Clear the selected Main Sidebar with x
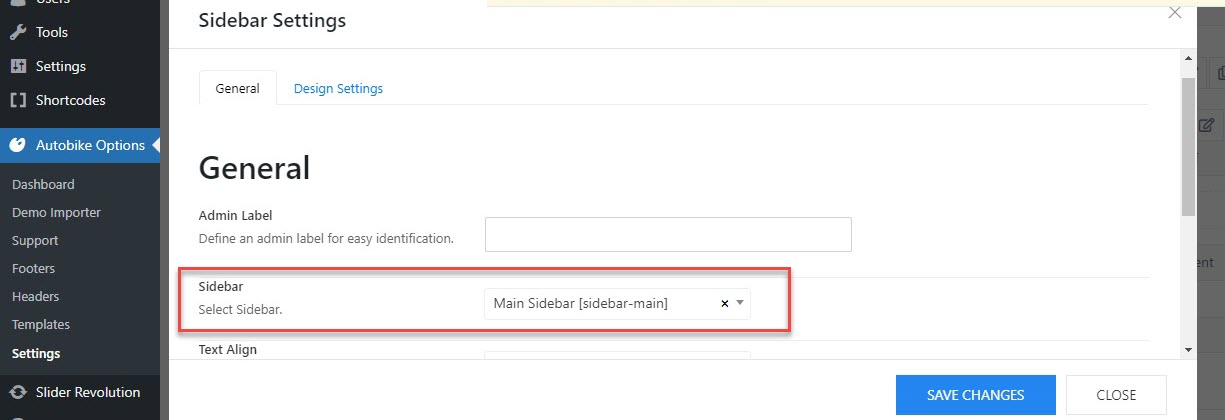 point(724,303)
